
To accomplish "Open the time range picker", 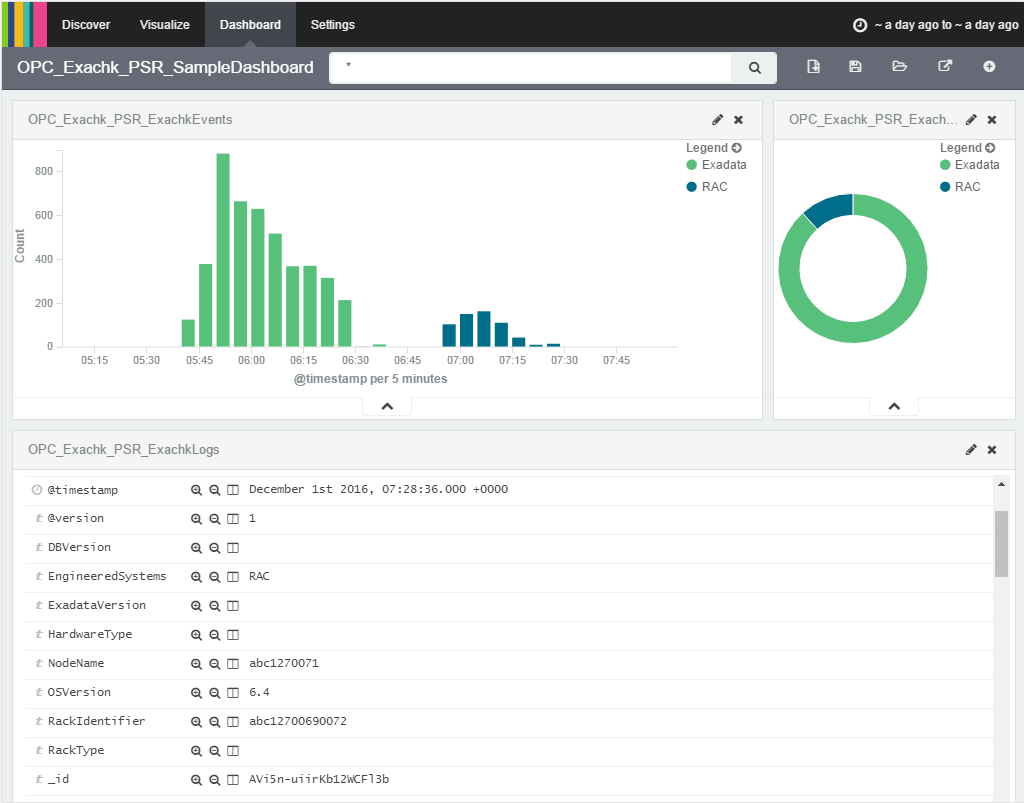I will coord(935,25).
